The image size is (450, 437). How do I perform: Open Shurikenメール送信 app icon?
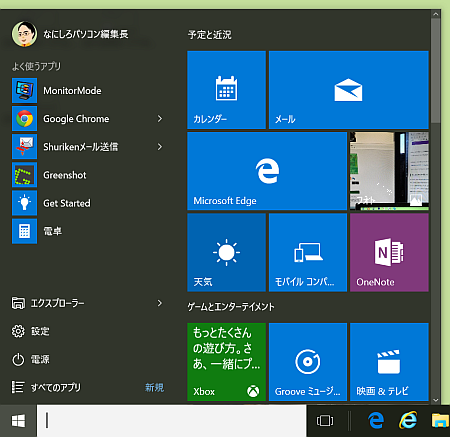tap(24, 147)
